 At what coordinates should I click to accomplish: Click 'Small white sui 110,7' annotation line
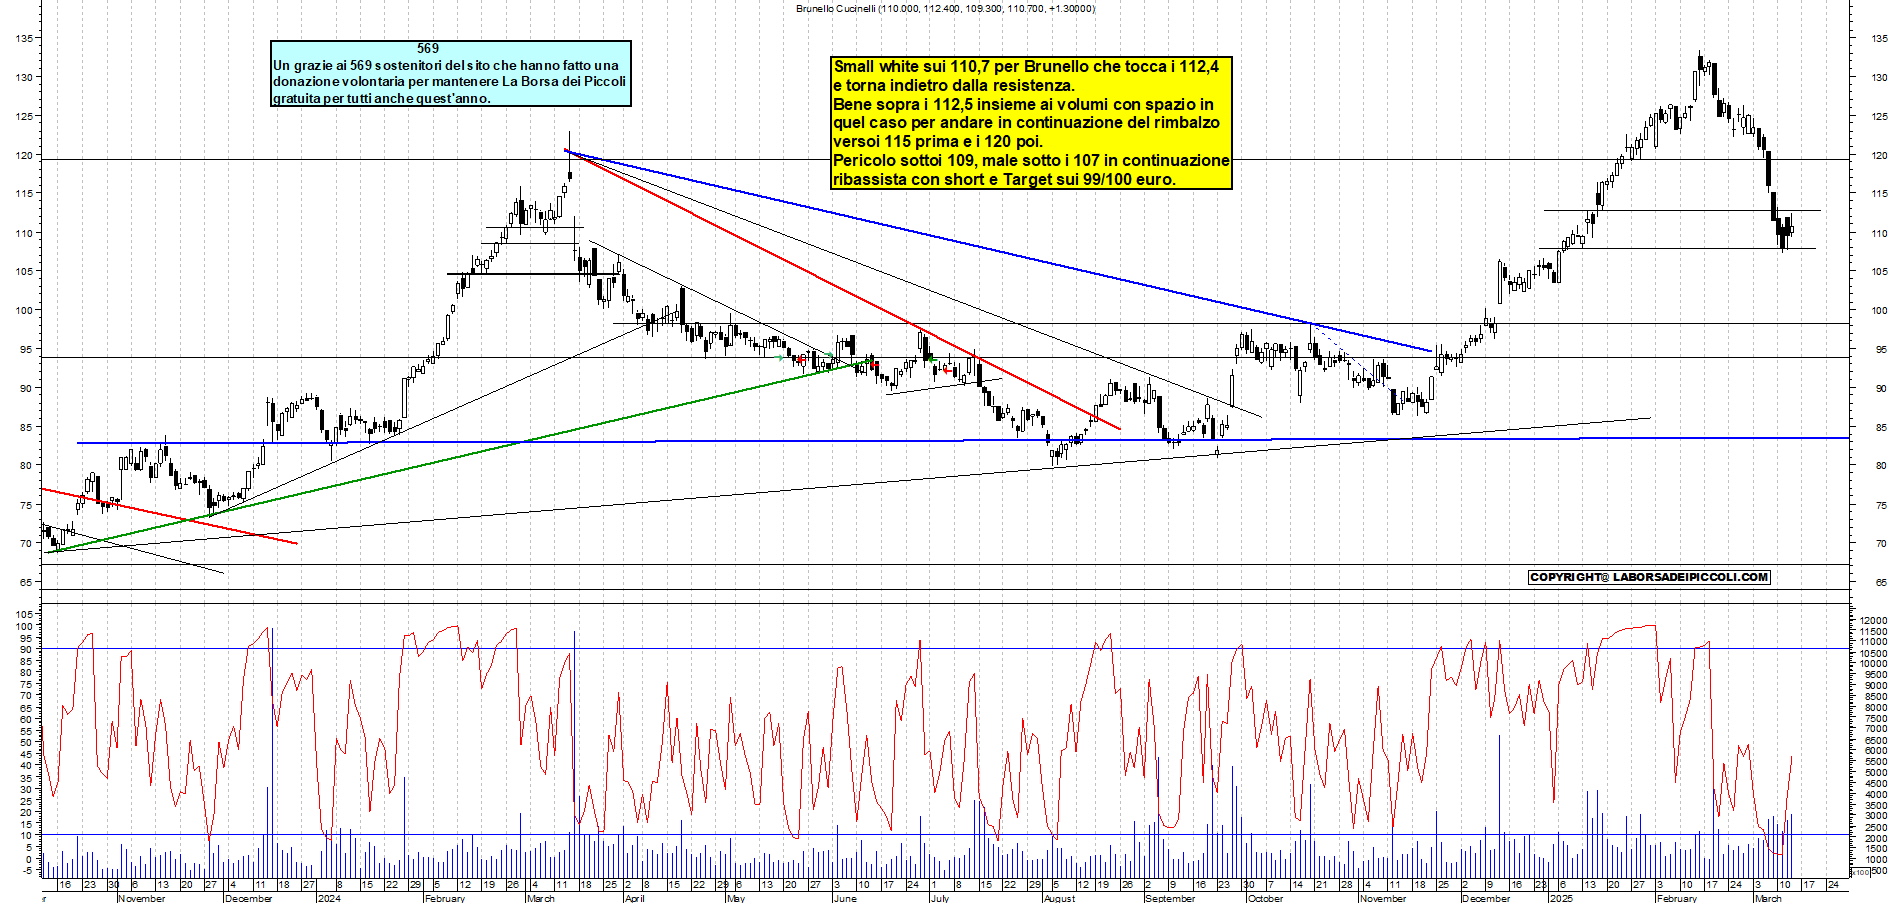(x=1026, y=67)
